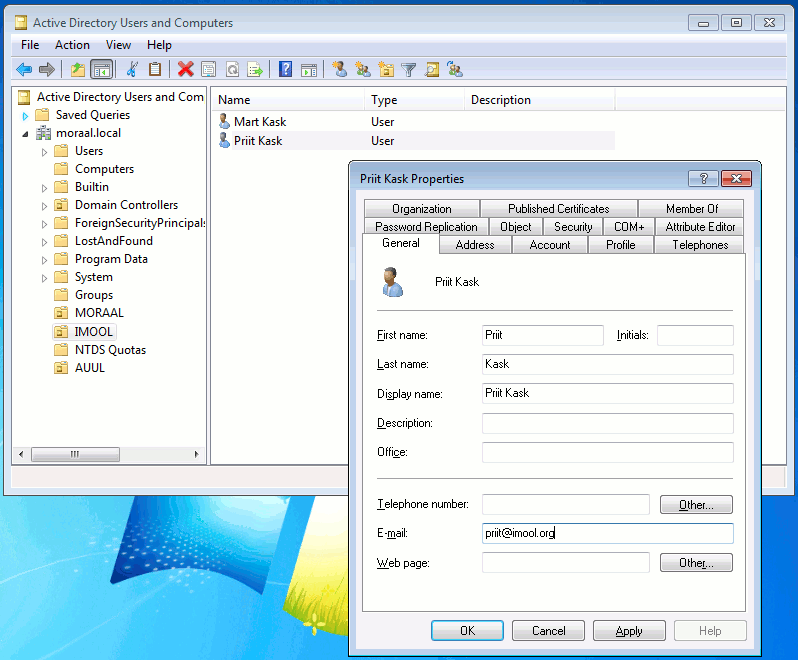The image size is (798, 660).
Task: Go up one level with folder icon
Action: click(78, 69)
